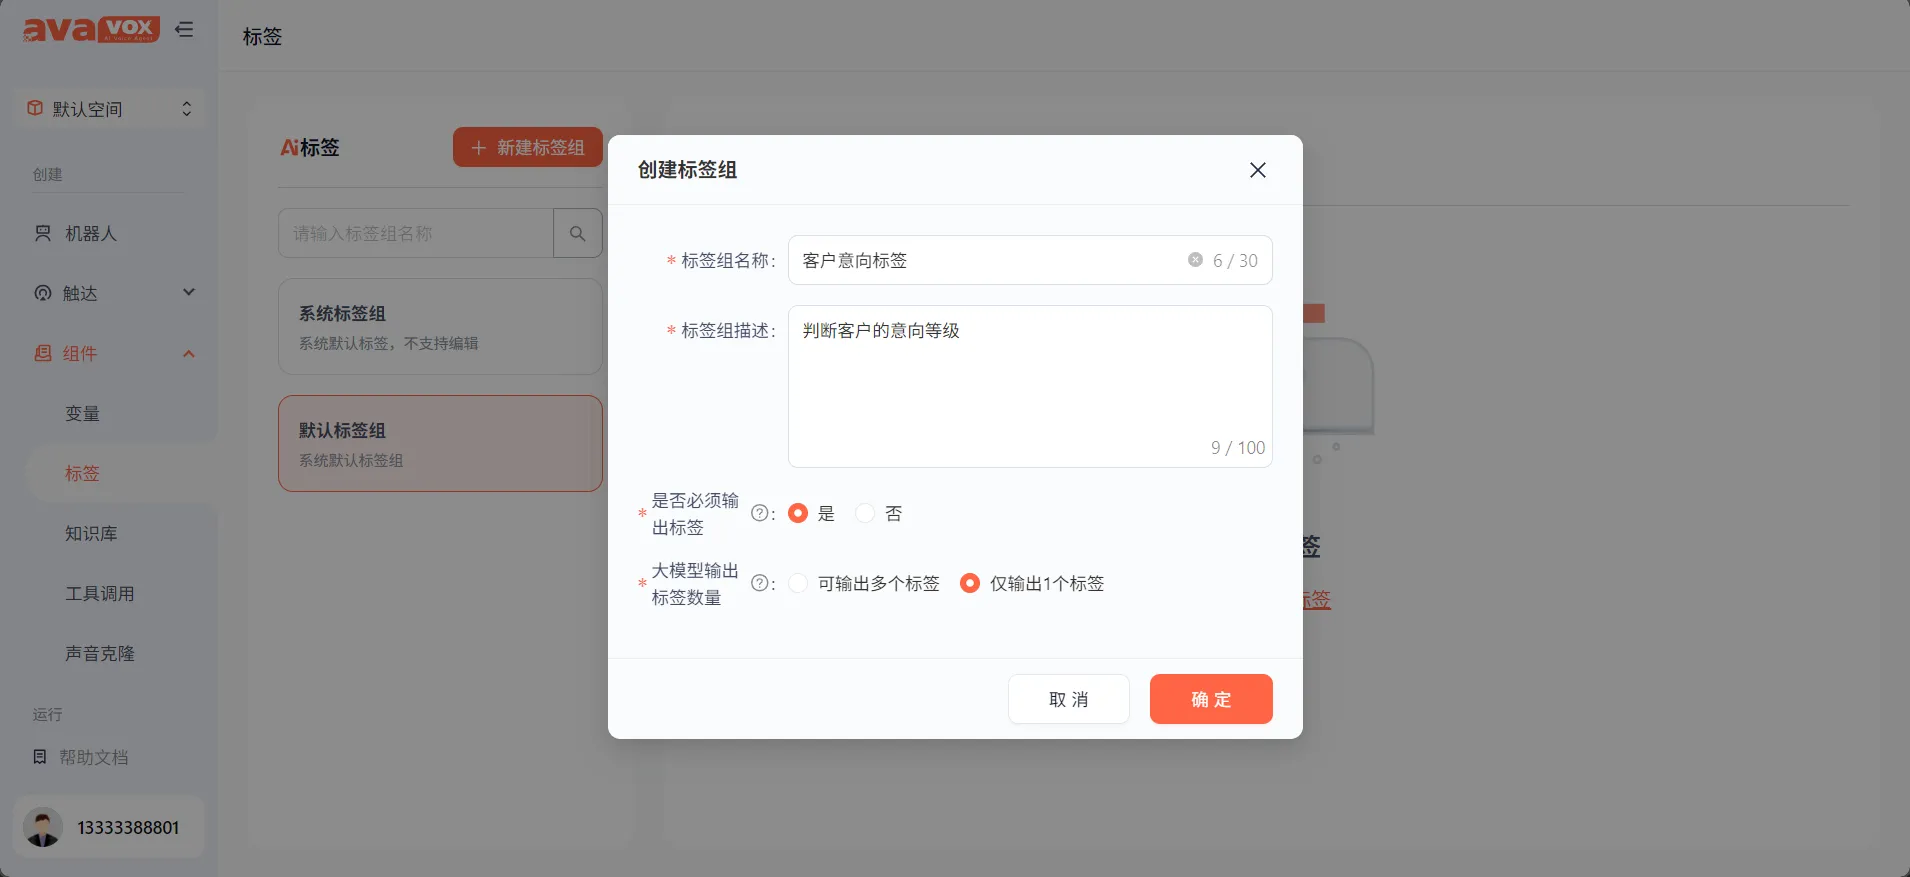Open the 机器人 menu item

[91, 233]
